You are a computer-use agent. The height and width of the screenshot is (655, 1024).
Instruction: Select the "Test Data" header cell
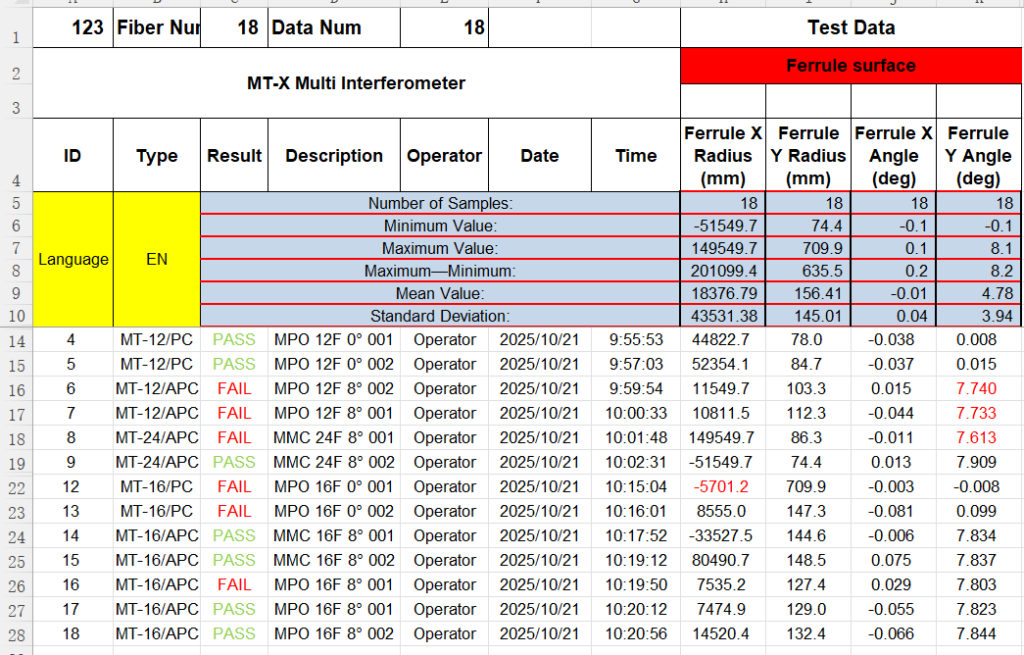[x=851, y=28]
